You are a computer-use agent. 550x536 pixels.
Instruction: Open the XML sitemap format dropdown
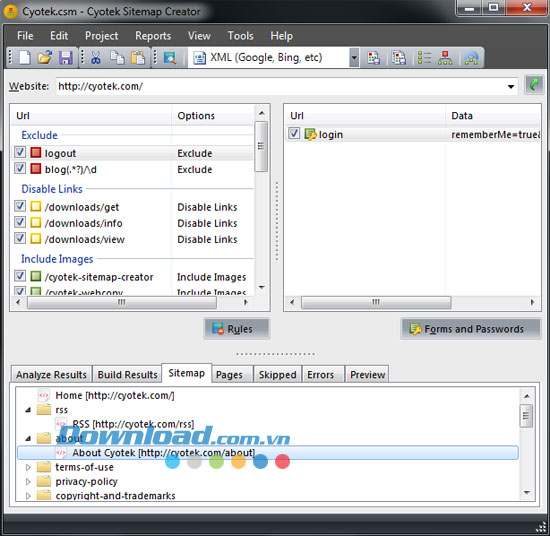354,58
